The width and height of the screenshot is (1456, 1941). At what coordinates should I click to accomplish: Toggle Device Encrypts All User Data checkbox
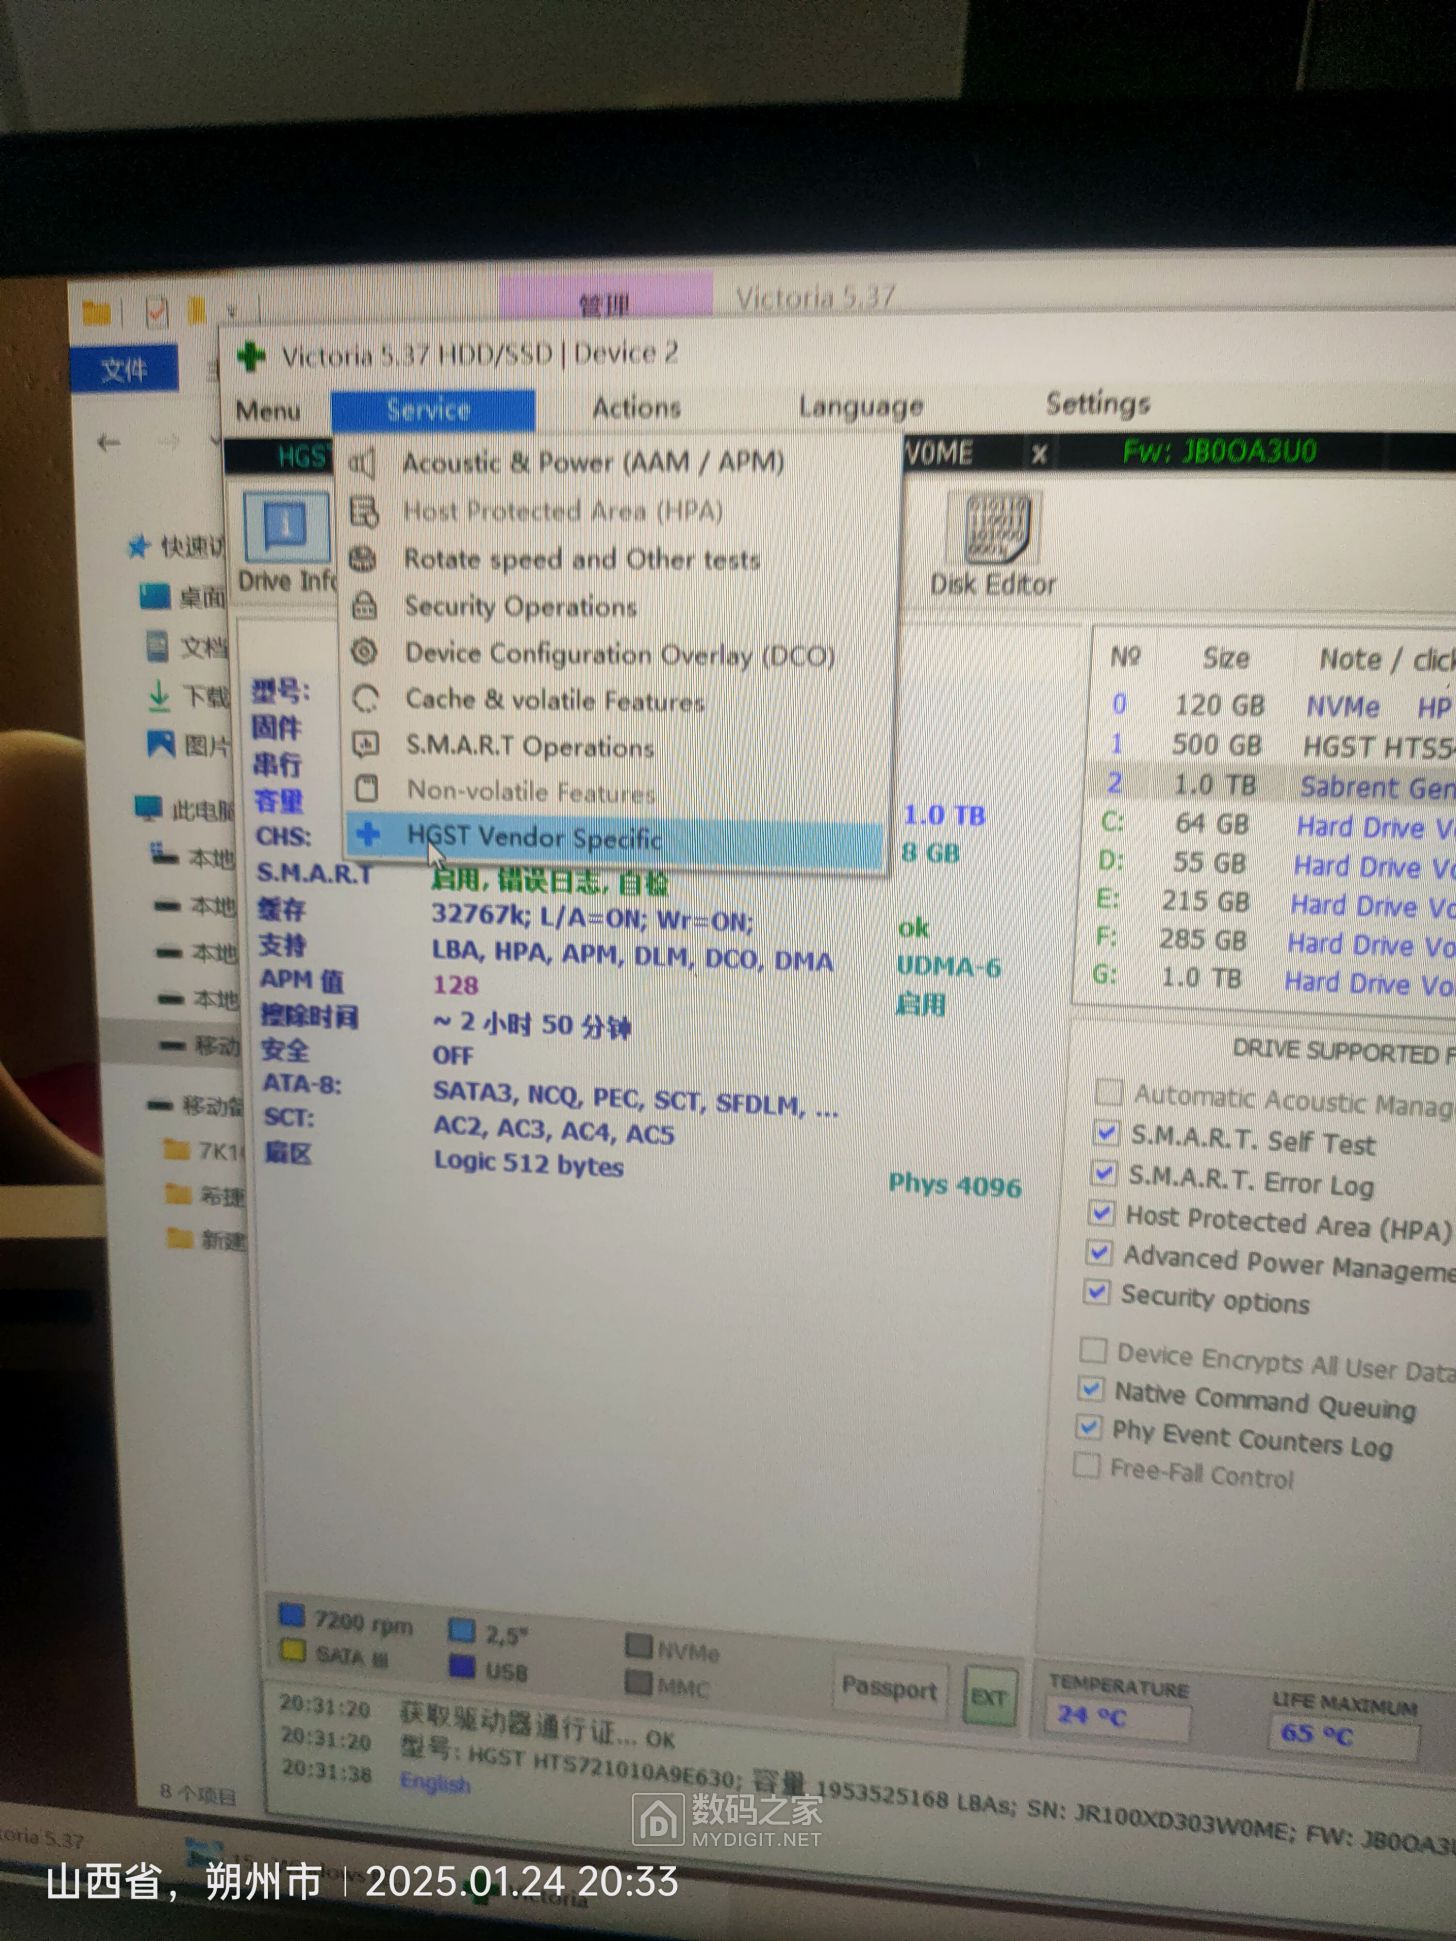(1093, 1351)
